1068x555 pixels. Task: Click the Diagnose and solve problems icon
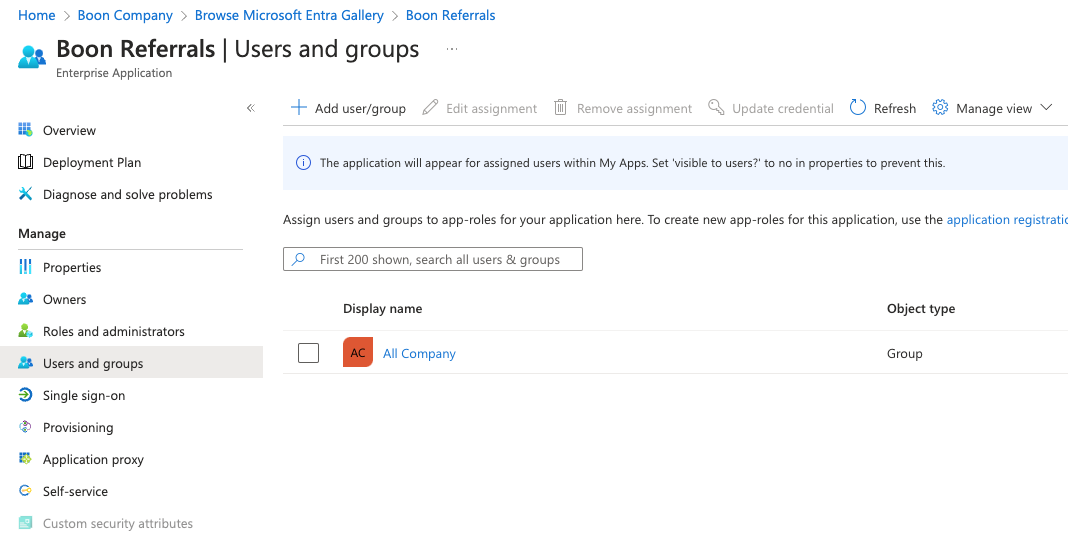pos(25,194)
